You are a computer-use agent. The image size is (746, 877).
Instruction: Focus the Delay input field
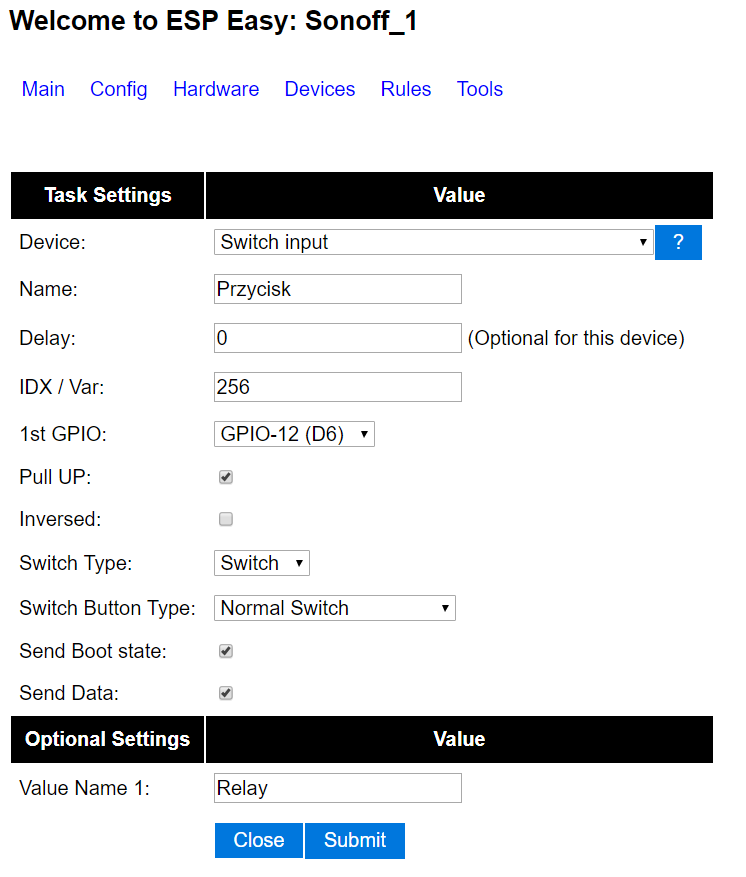[x=338, y=338]
